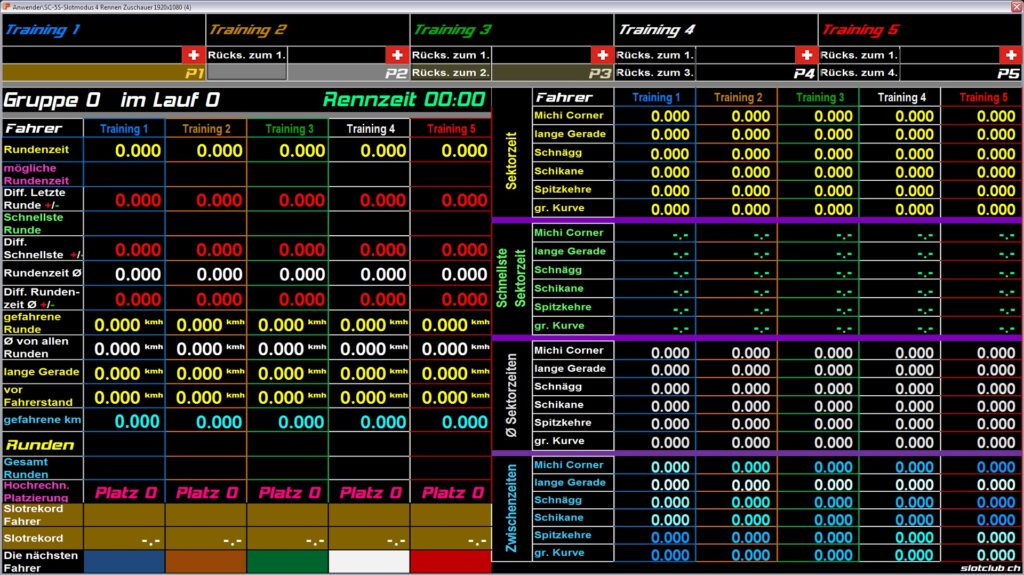Select the Swiss flag in Training 3 panel
The height and width of the screenshot is (575, 1024).
[x=602, y=55]
